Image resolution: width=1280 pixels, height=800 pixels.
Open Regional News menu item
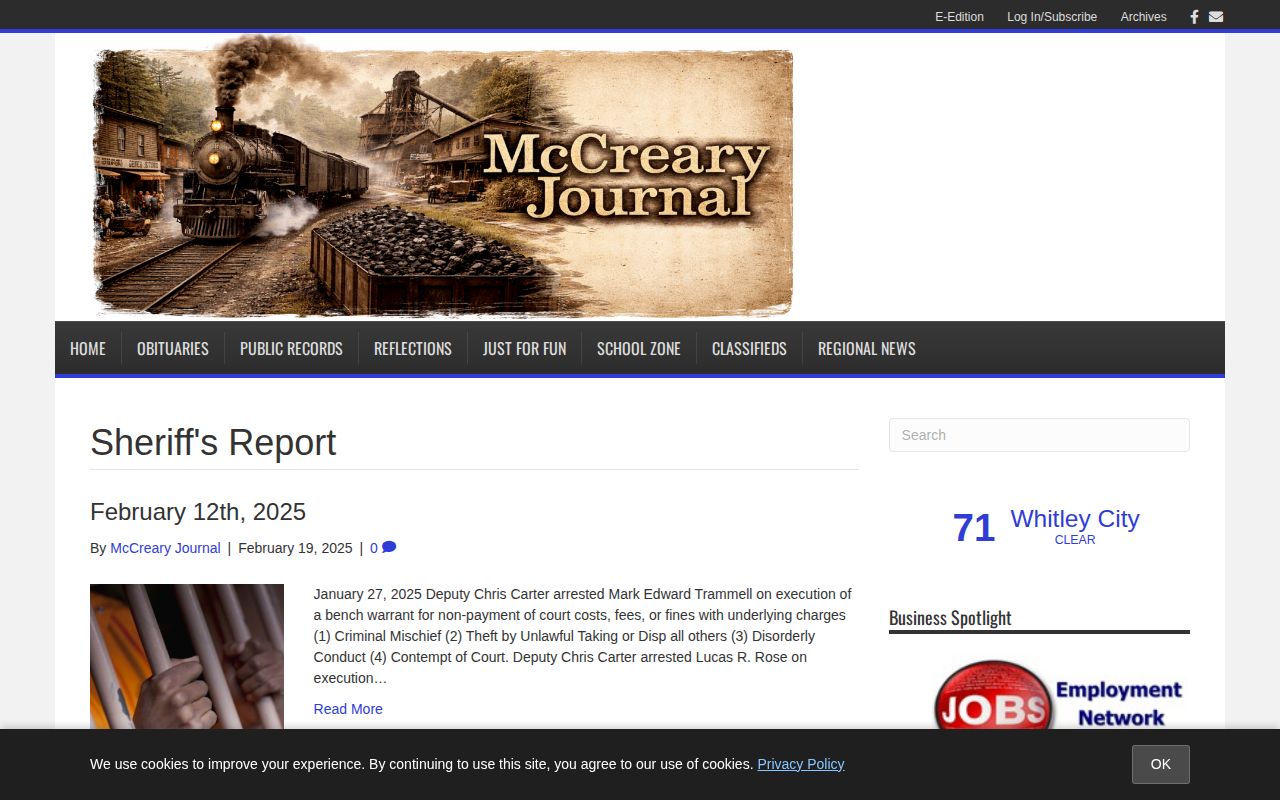(867, 348)
